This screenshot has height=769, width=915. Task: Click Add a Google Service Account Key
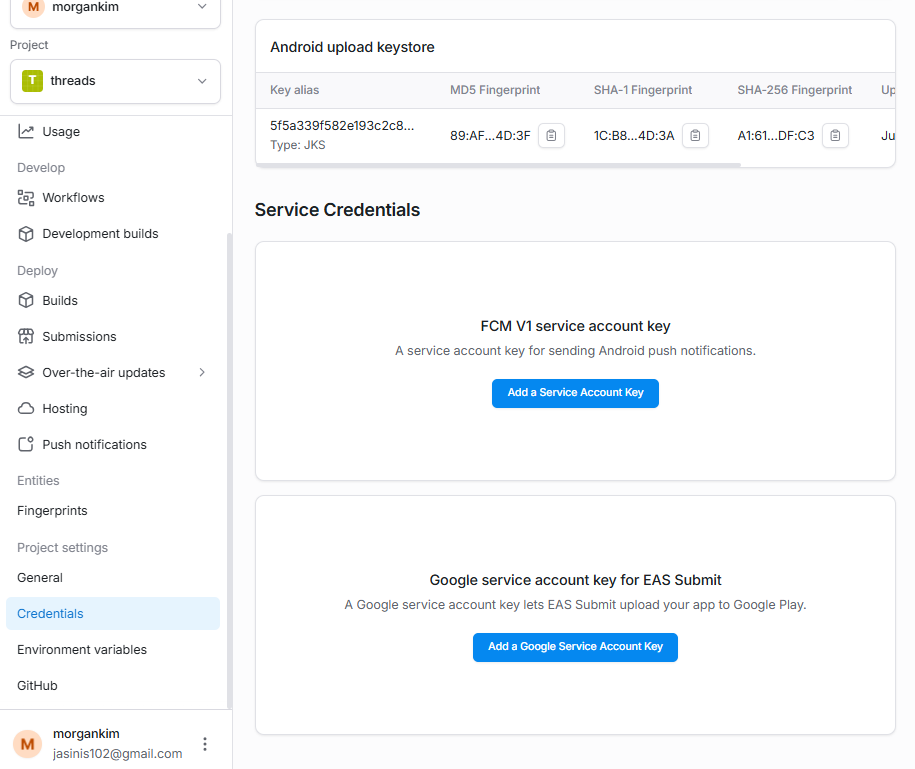tap(575, 647)
